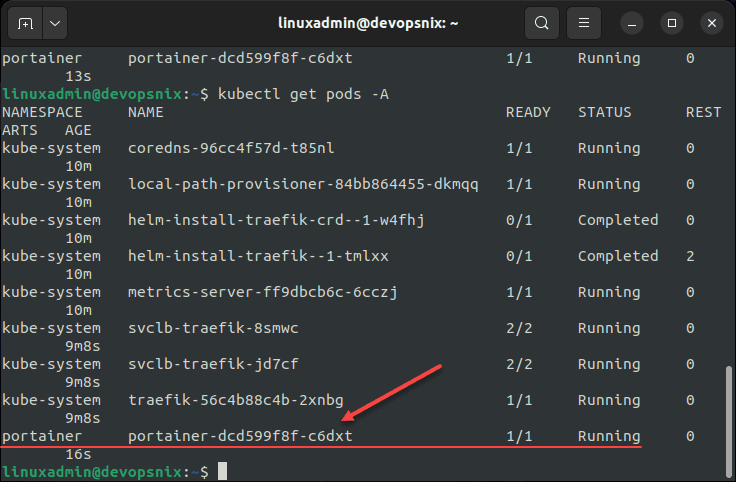Click the 16s age of portainer pod
The image size is (736, 482).
coord(78,454)
